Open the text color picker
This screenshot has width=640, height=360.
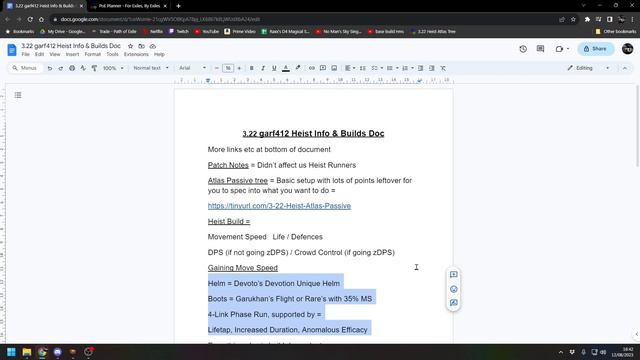(286, 68)
